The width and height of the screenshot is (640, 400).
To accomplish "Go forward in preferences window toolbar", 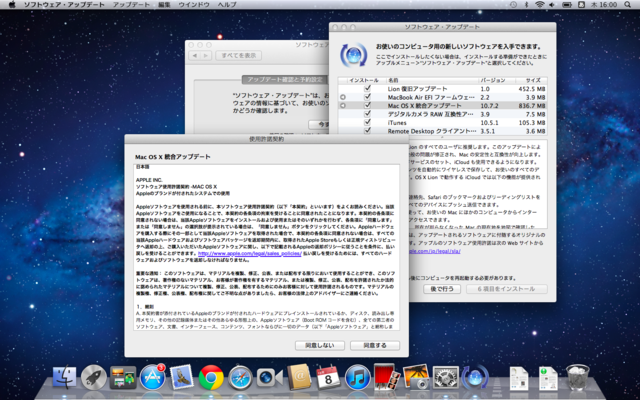I will click(x=206, y=56).
